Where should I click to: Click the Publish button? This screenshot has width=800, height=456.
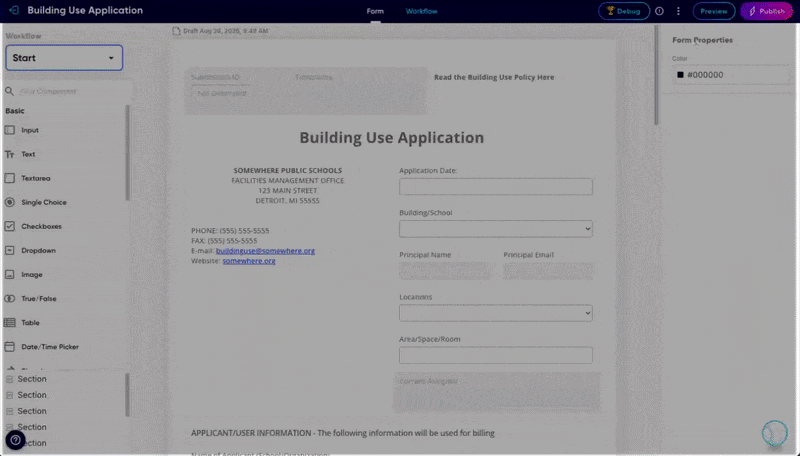767,11
